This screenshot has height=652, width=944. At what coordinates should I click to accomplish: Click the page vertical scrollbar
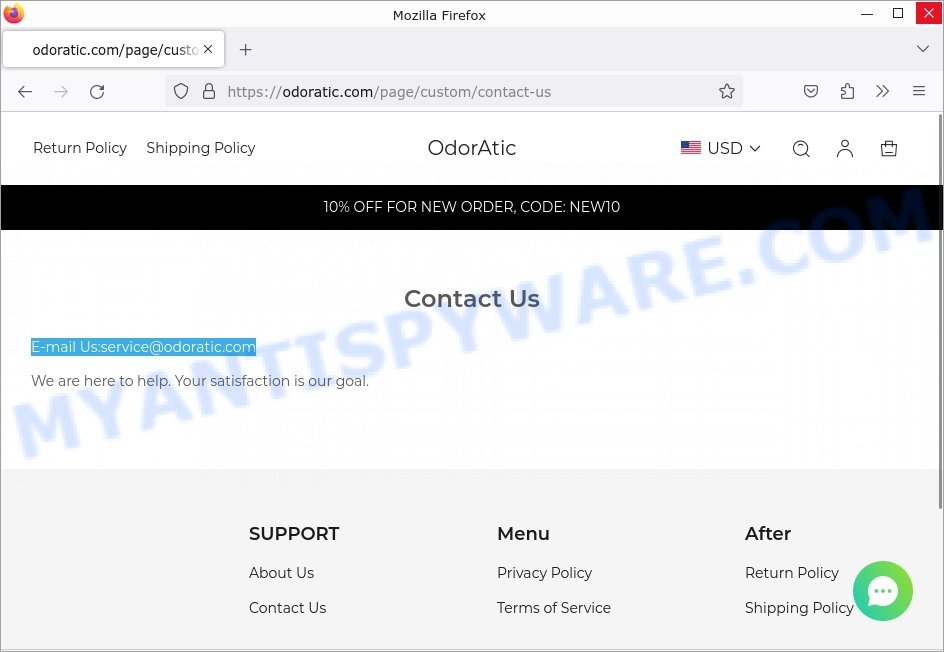(x=940, y=310)
